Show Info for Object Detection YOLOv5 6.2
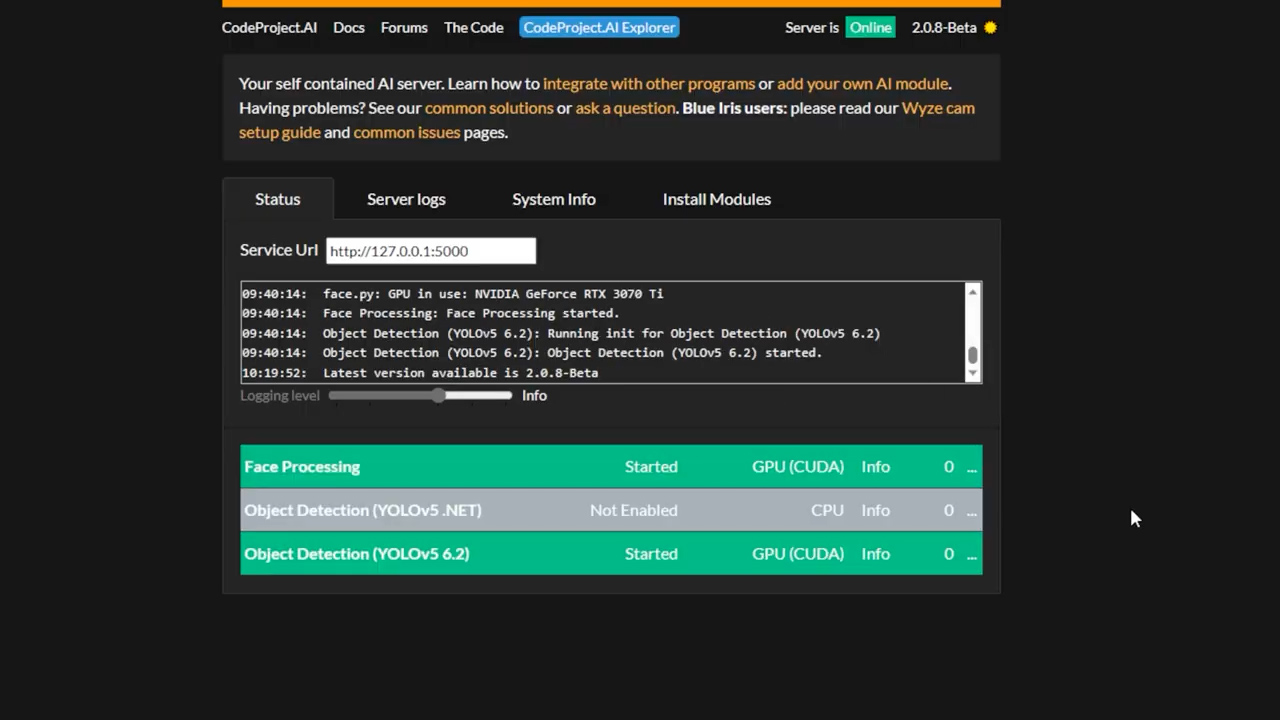This screenshot has height=720, width=1280. 876,554
